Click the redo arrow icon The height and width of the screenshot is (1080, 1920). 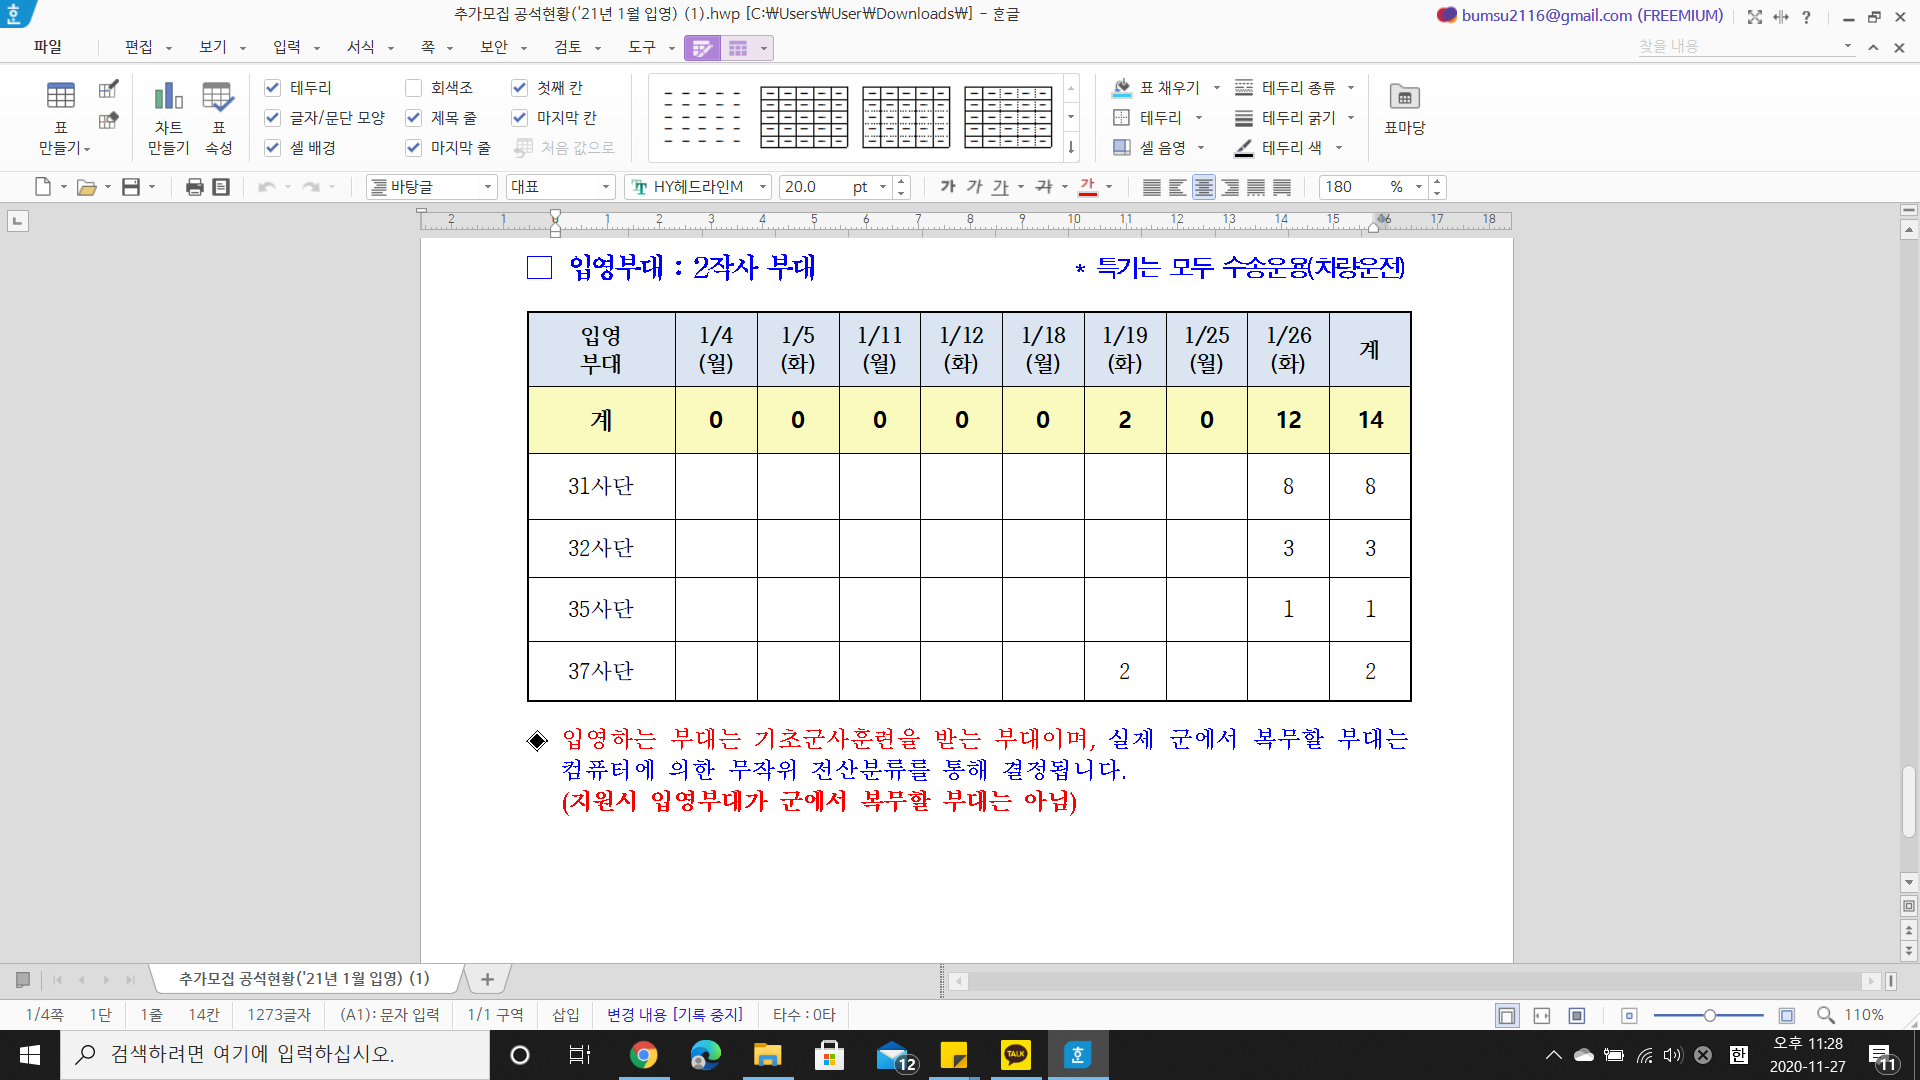click(x=311, y=187)
